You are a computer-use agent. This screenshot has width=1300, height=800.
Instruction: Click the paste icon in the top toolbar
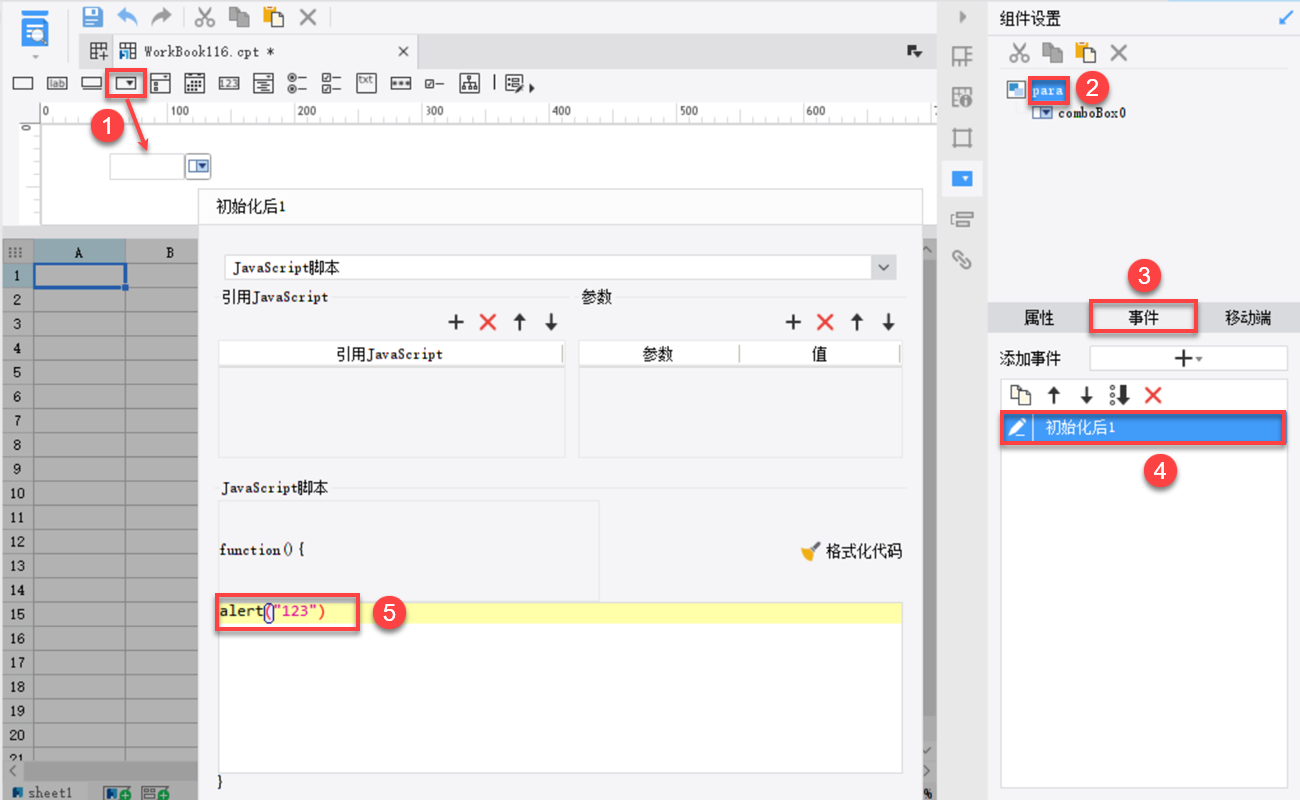coord(272,17)
